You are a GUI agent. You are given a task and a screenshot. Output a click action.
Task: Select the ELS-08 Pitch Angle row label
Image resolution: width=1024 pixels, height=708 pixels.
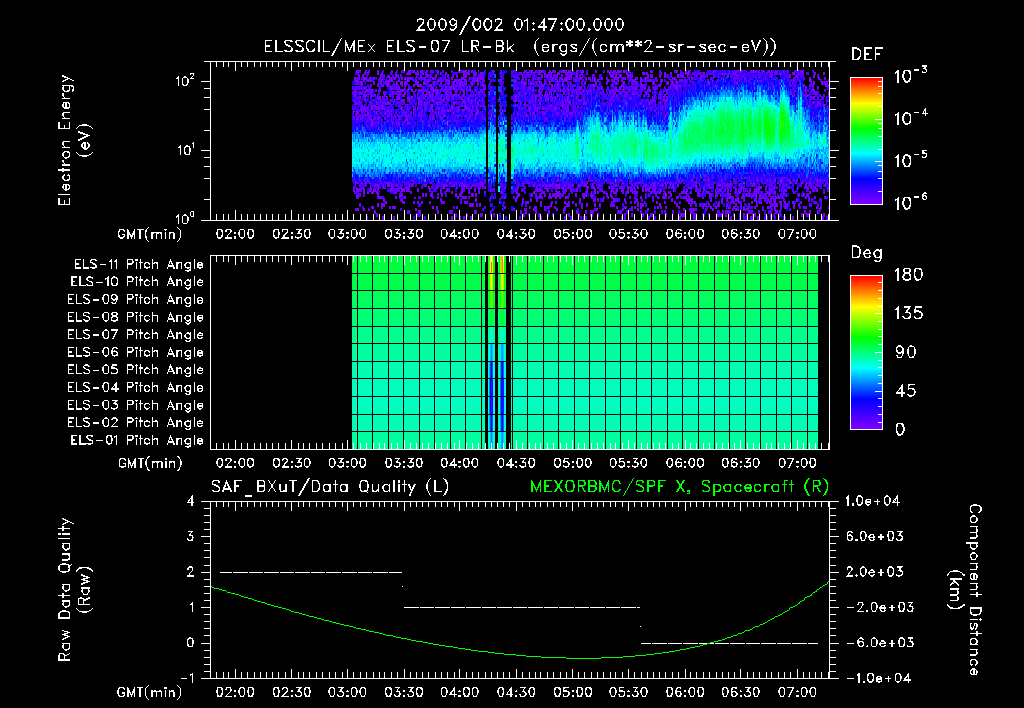pos(136,317)
